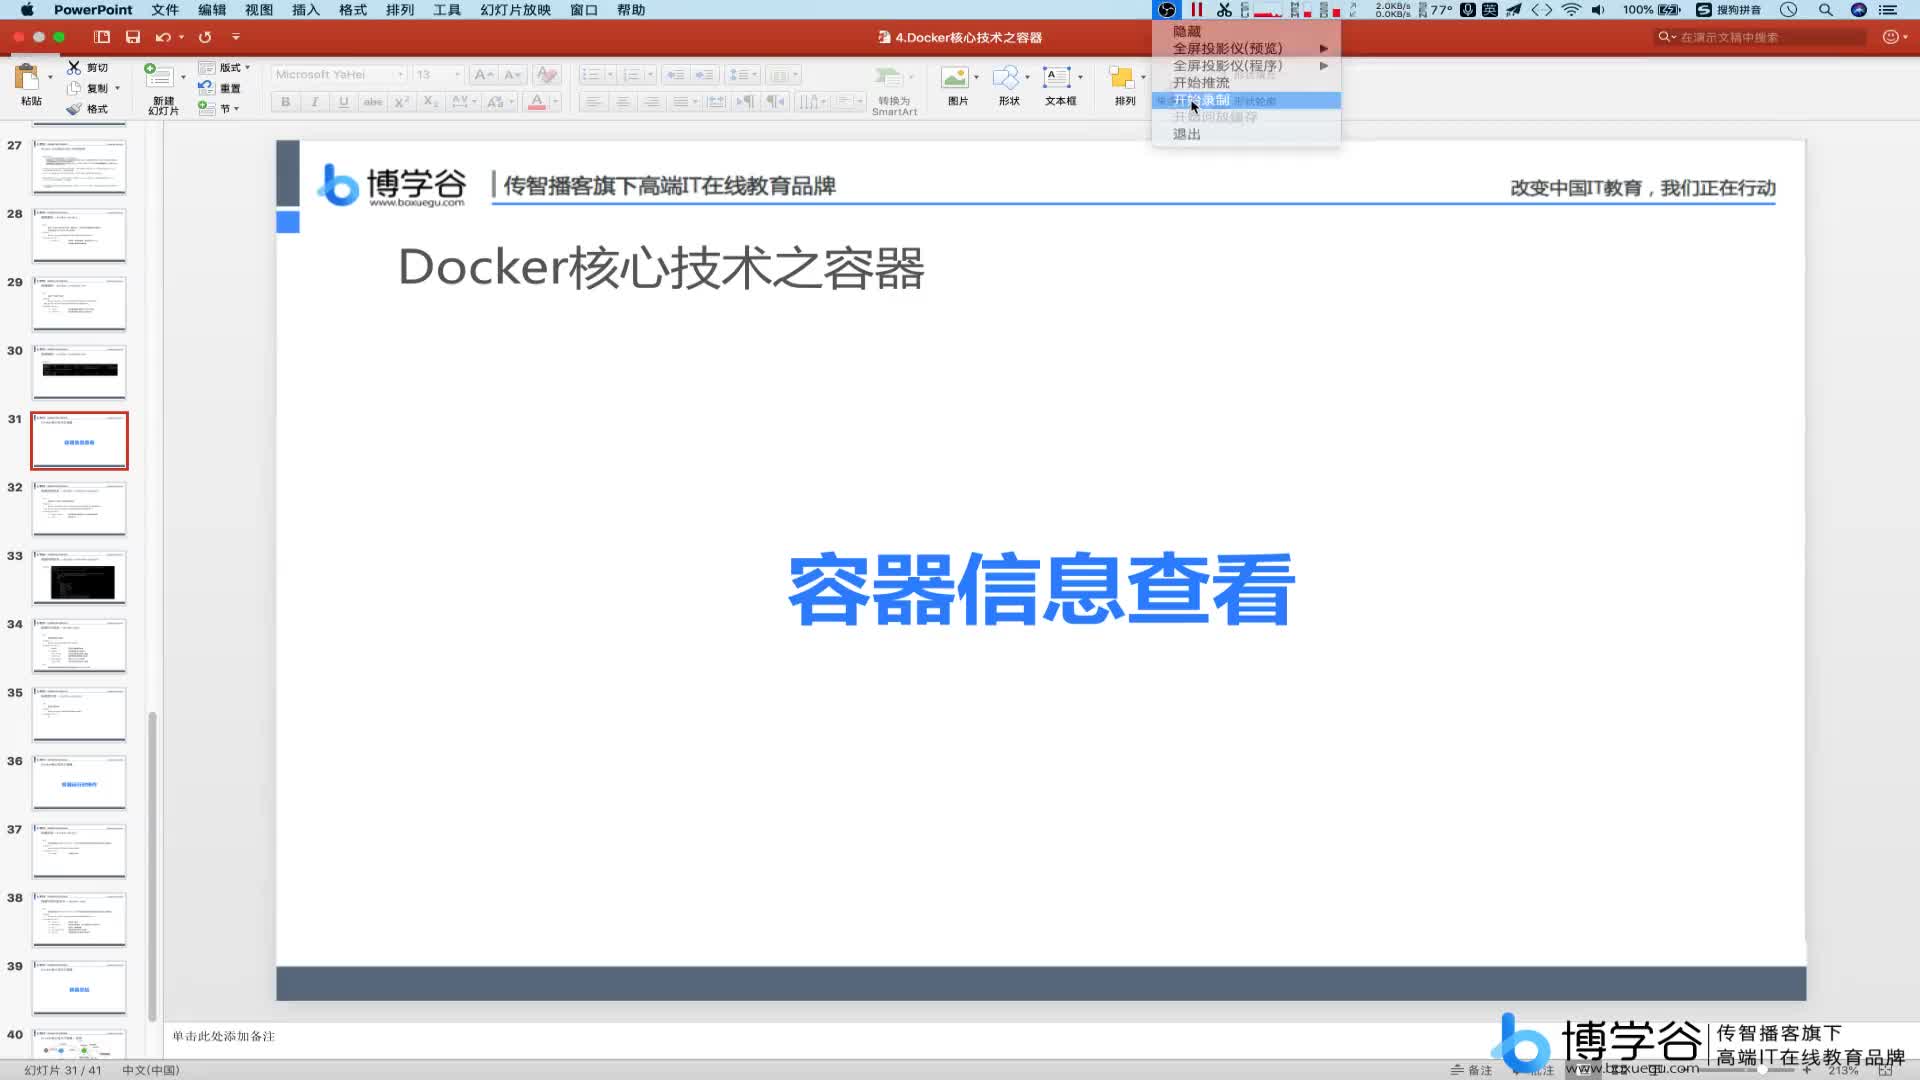
Task: Click the 容器信息查看 slide text
Action: coord(1041,589)
